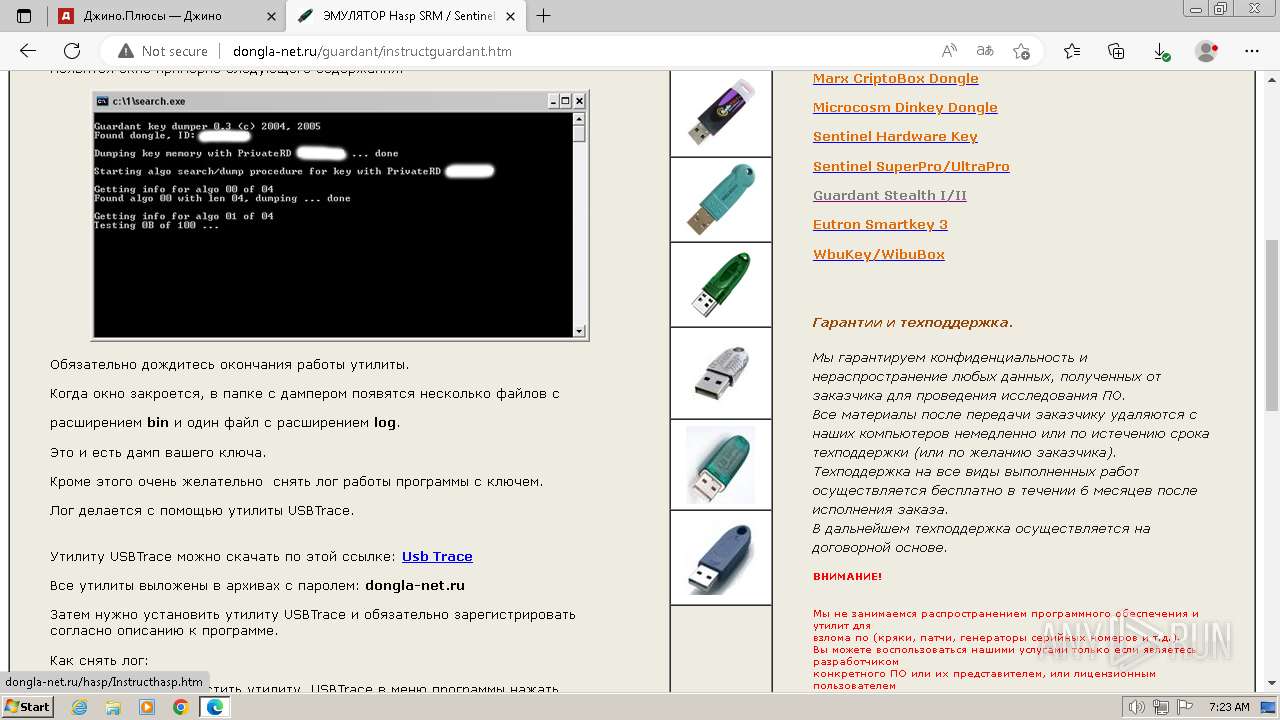The height and width of the screenshot is (720, 1280).
Task: Click the page scroll up arrow
Action: click(1272, 79)
